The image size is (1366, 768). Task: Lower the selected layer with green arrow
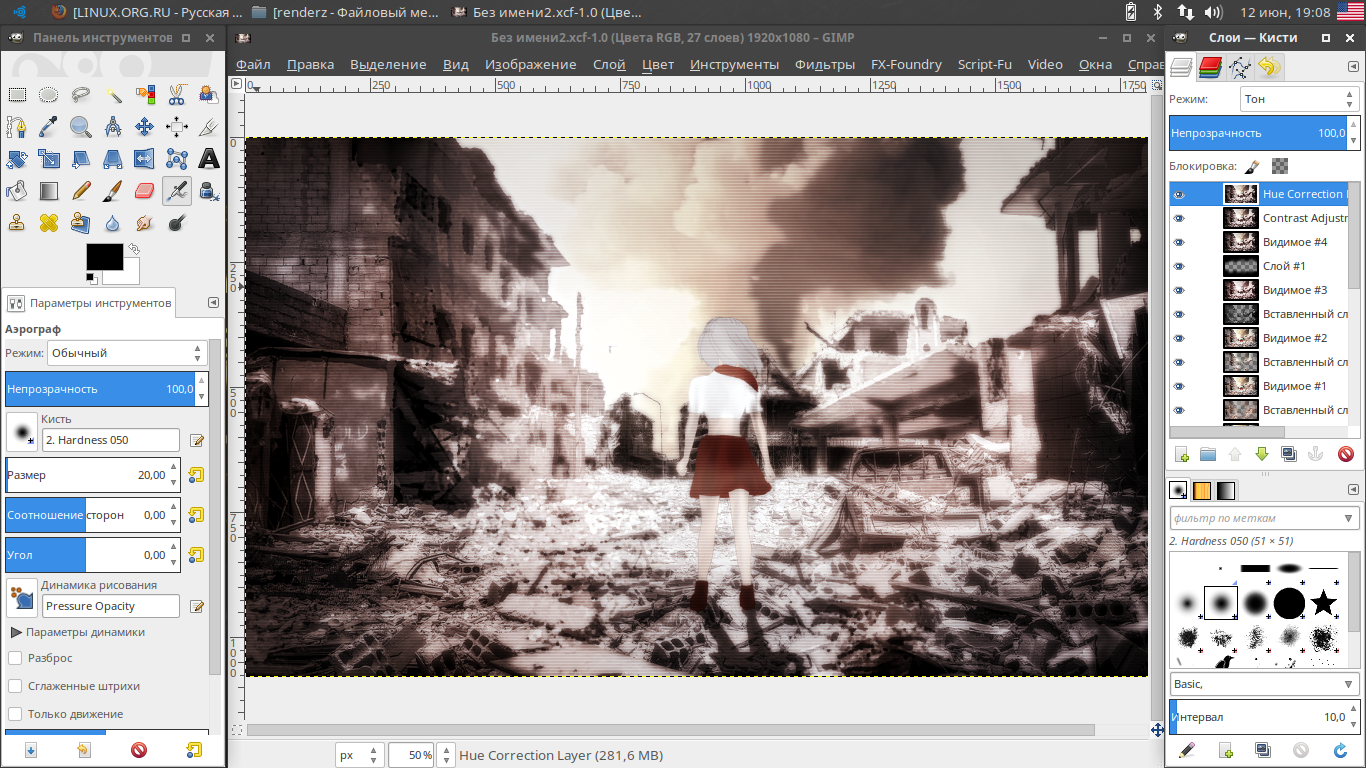click(1262, 454)
